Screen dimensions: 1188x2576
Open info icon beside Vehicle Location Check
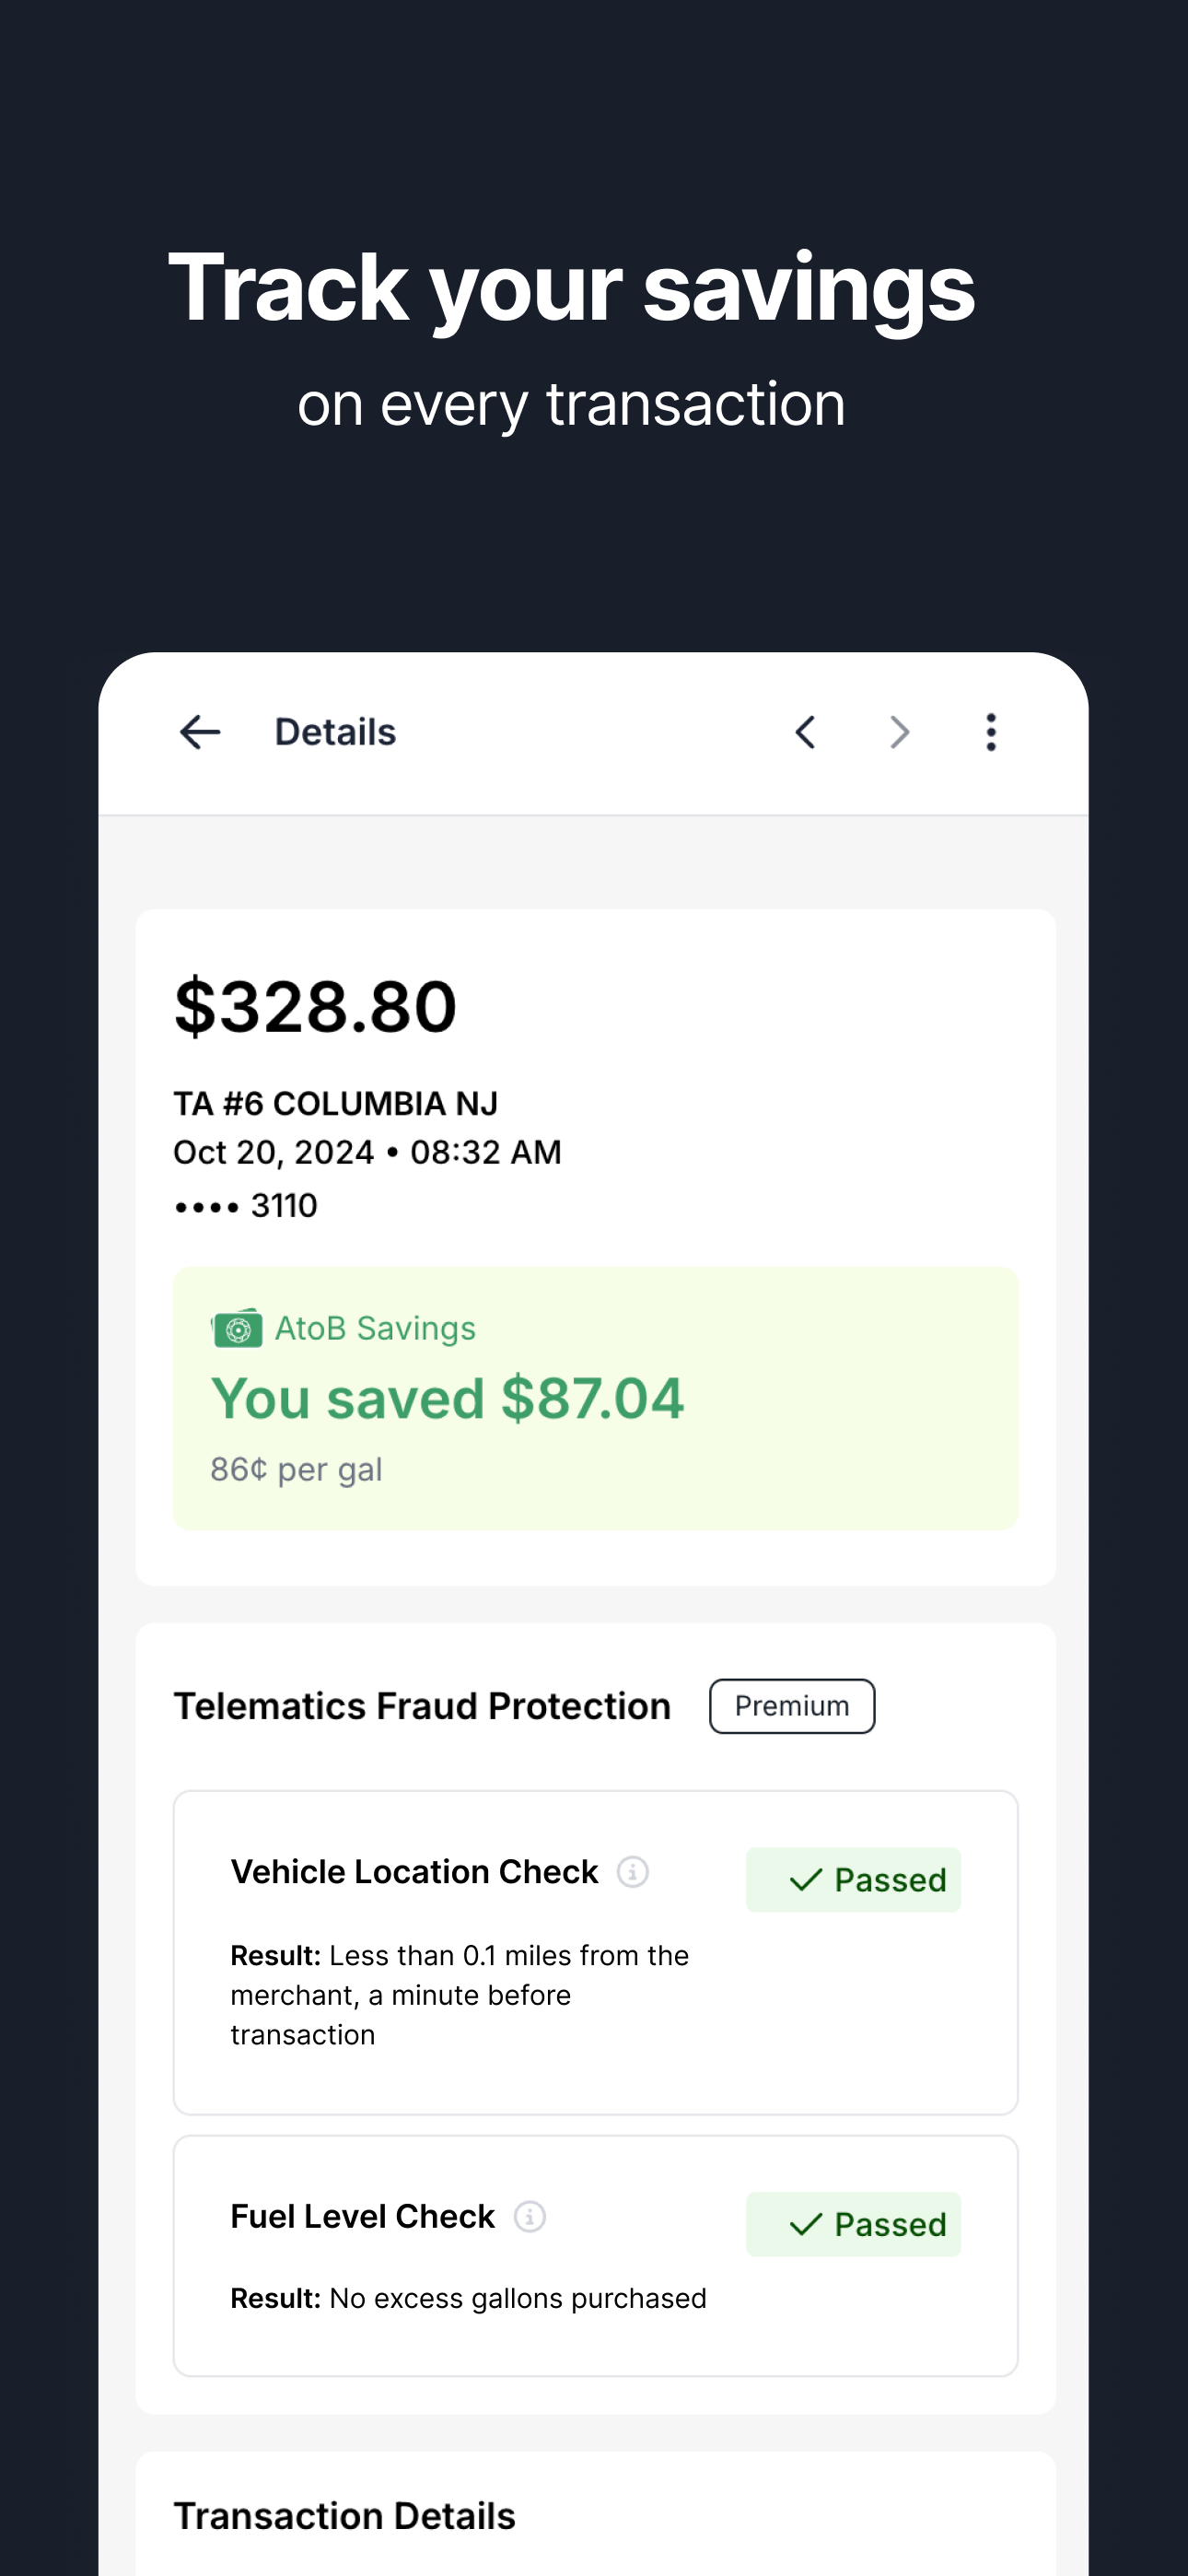(632, 1871)
